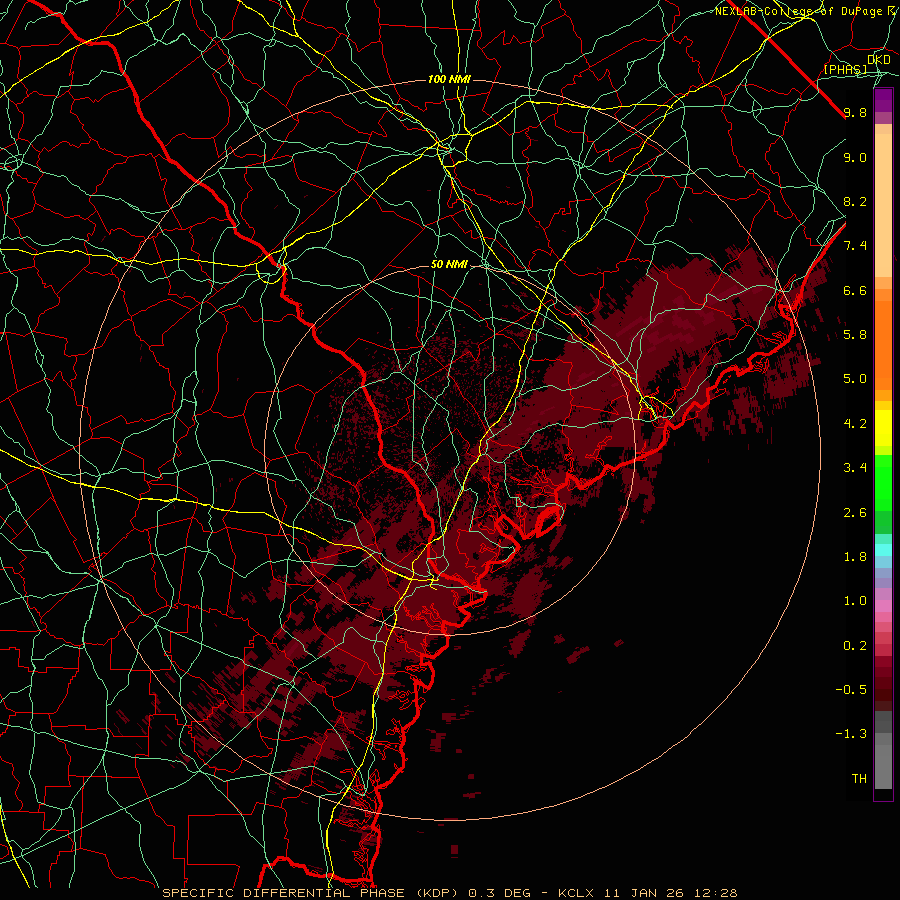Click the 4.2 value on the color scale
Image resolution: width=900 pixels, height=900 pixels.
[855, 424]
